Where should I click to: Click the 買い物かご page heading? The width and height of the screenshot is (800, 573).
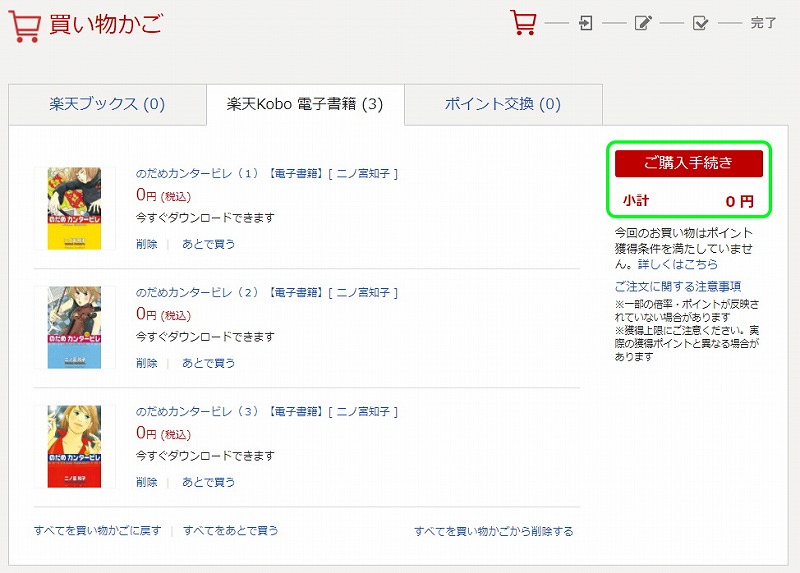106,24
